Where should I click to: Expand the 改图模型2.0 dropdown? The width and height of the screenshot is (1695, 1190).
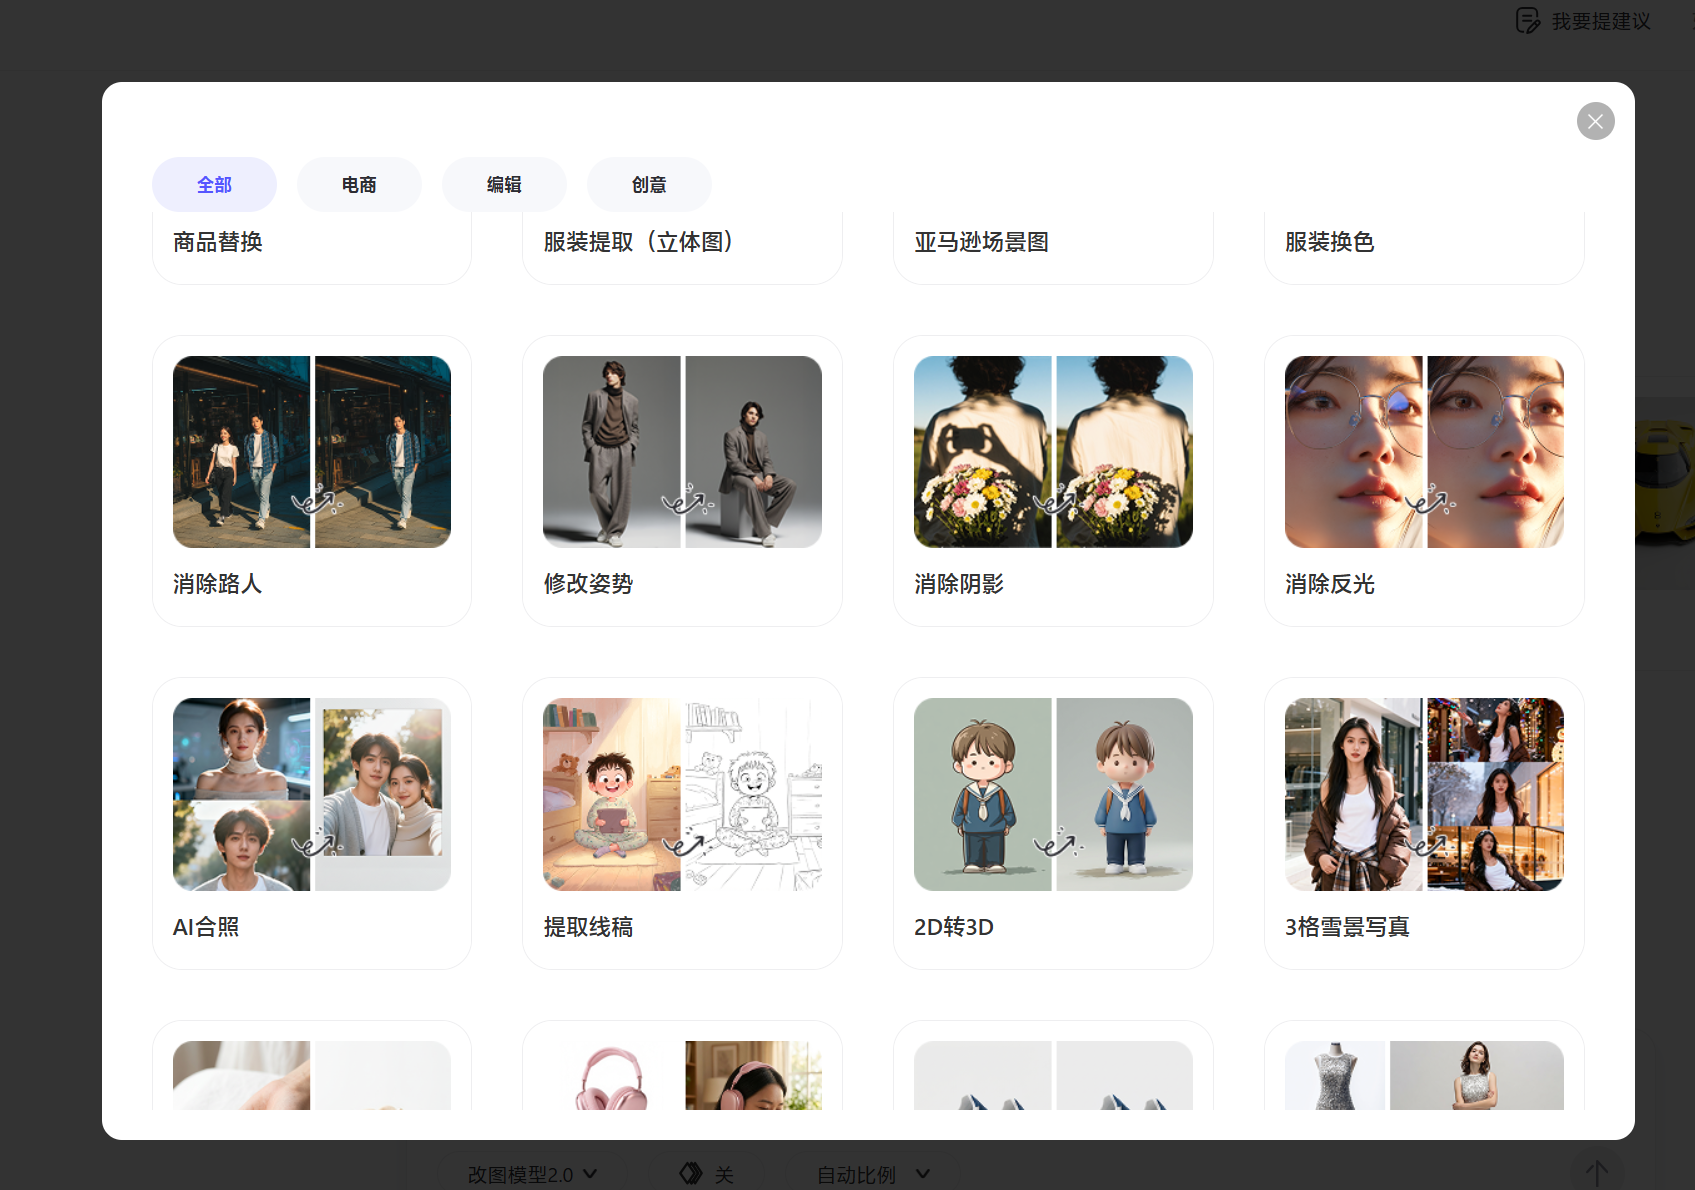click(532, 1174)
